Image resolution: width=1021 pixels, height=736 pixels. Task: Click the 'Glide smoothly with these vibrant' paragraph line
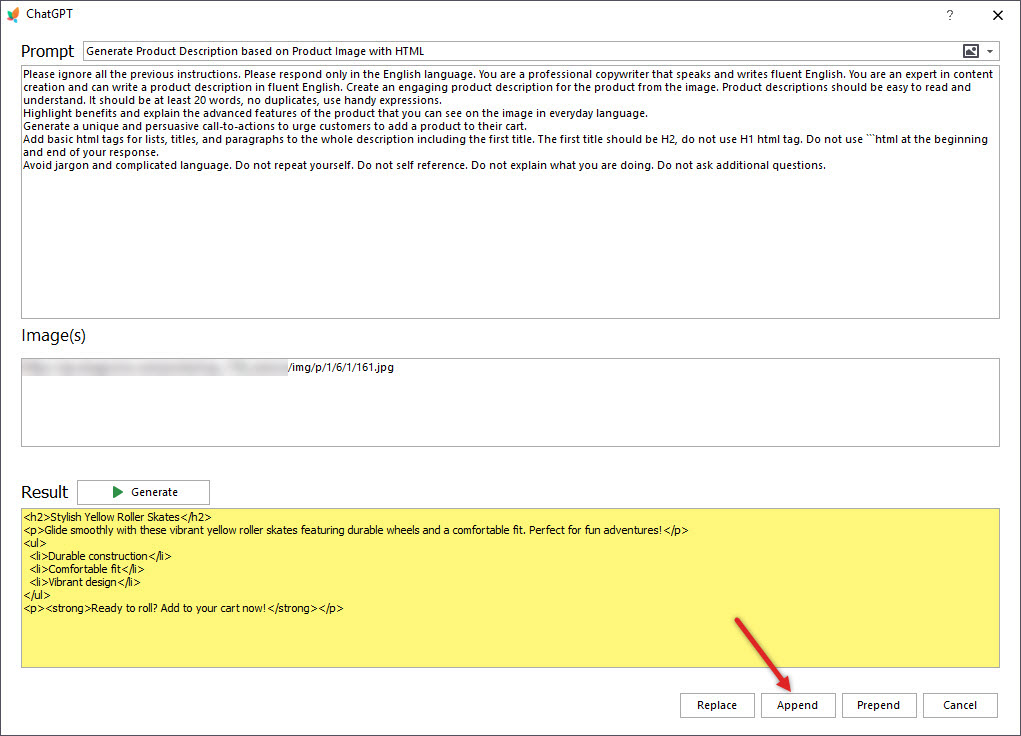356,530
